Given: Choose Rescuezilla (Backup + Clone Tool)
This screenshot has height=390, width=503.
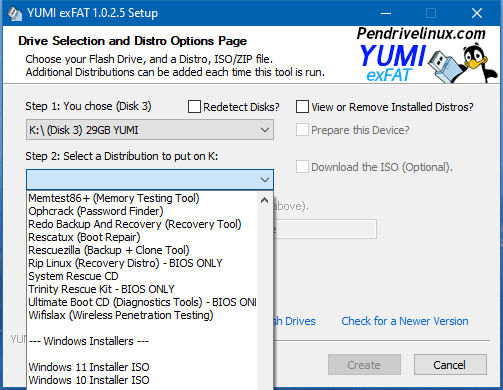Looking at the screenshot, I should (x=109, y=250).
